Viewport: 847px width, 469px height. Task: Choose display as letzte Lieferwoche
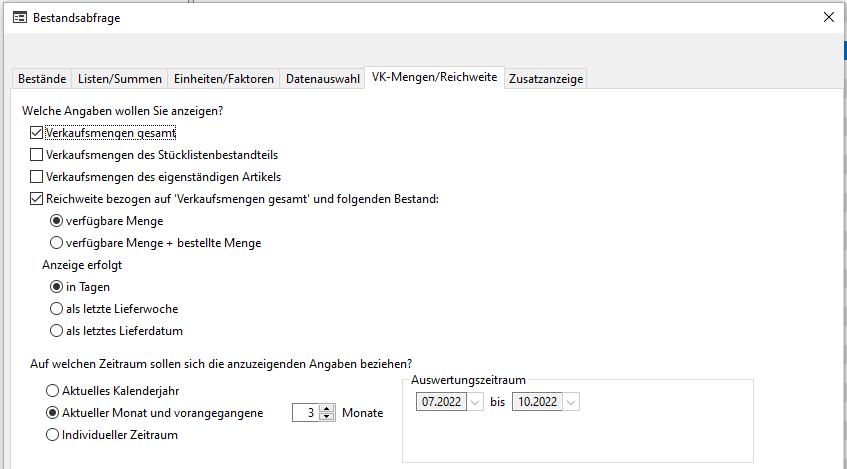(x=57, y=309)
